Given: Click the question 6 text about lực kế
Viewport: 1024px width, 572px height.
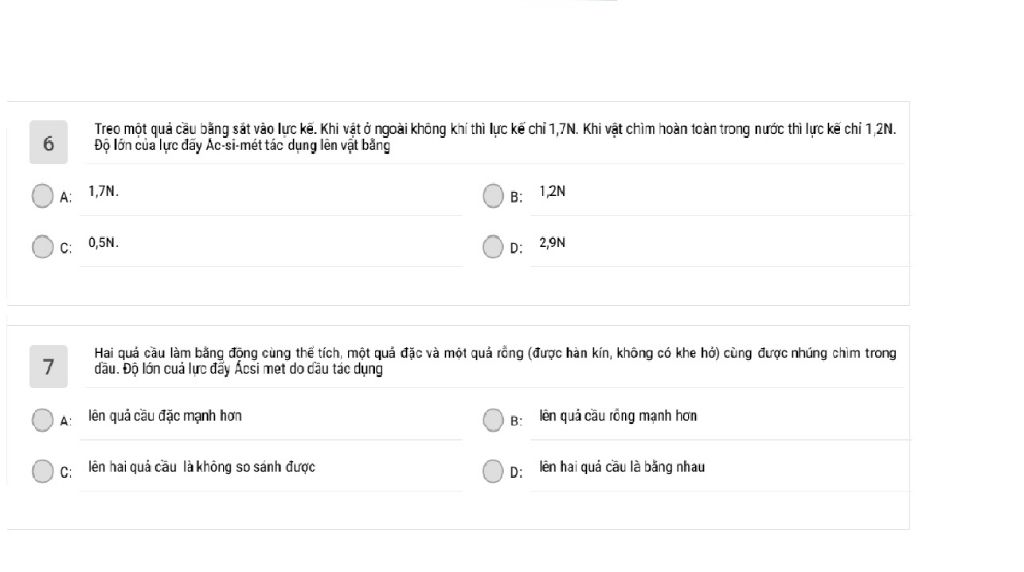Looking at the screenshot, I should point(495,137).
